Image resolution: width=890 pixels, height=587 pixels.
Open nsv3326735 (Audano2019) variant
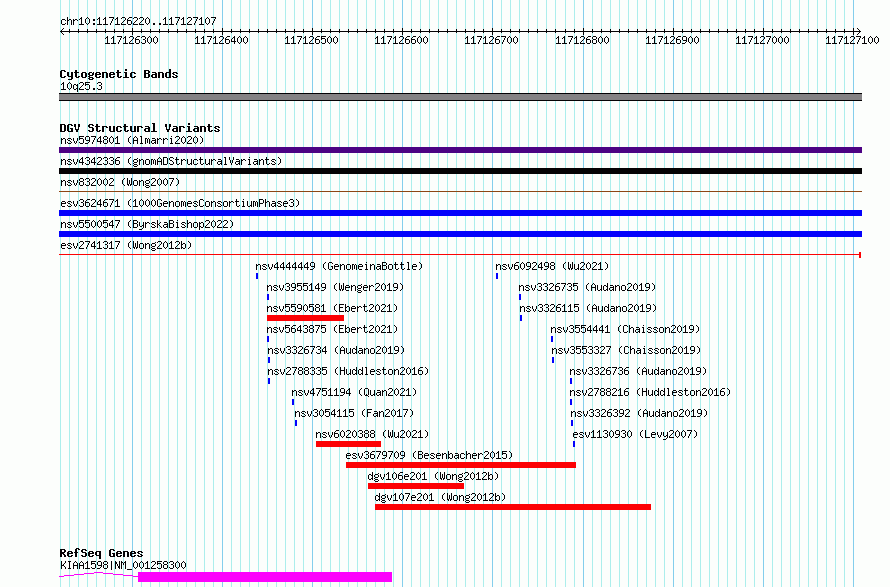click(587, 287)
